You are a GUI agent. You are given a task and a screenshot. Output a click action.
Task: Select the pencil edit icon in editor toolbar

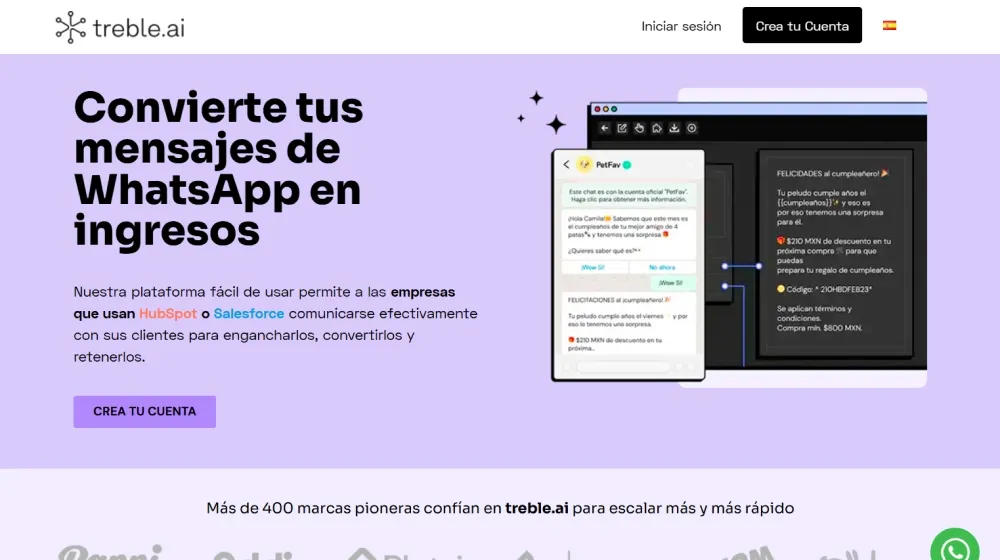[x=622, y=128]
